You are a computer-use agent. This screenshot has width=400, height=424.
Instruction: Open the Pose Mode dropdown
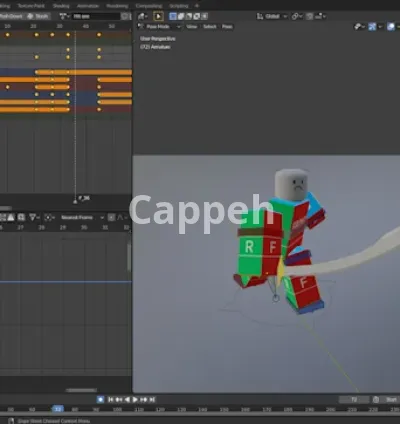pyautogui.click(x=160, y=26)
